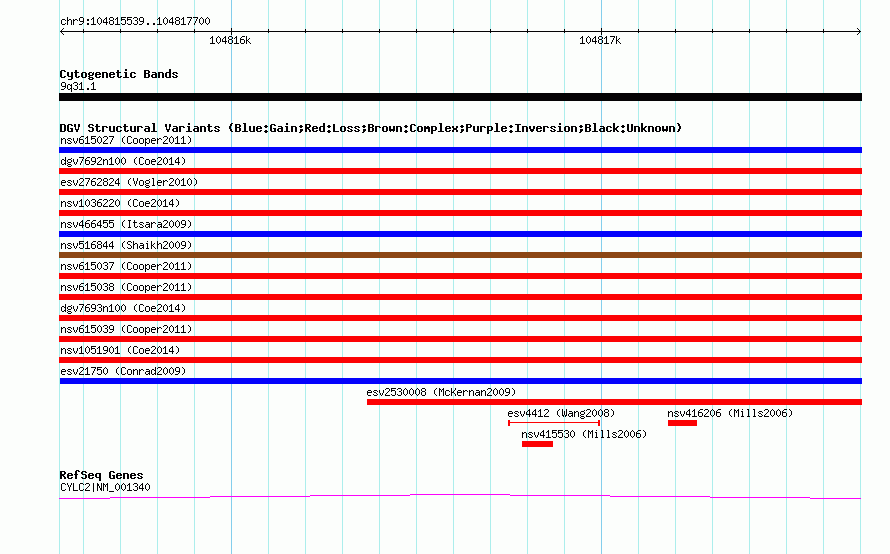Open nsv466455 (Itsara2009) variant label

click(x=126, y=224)
